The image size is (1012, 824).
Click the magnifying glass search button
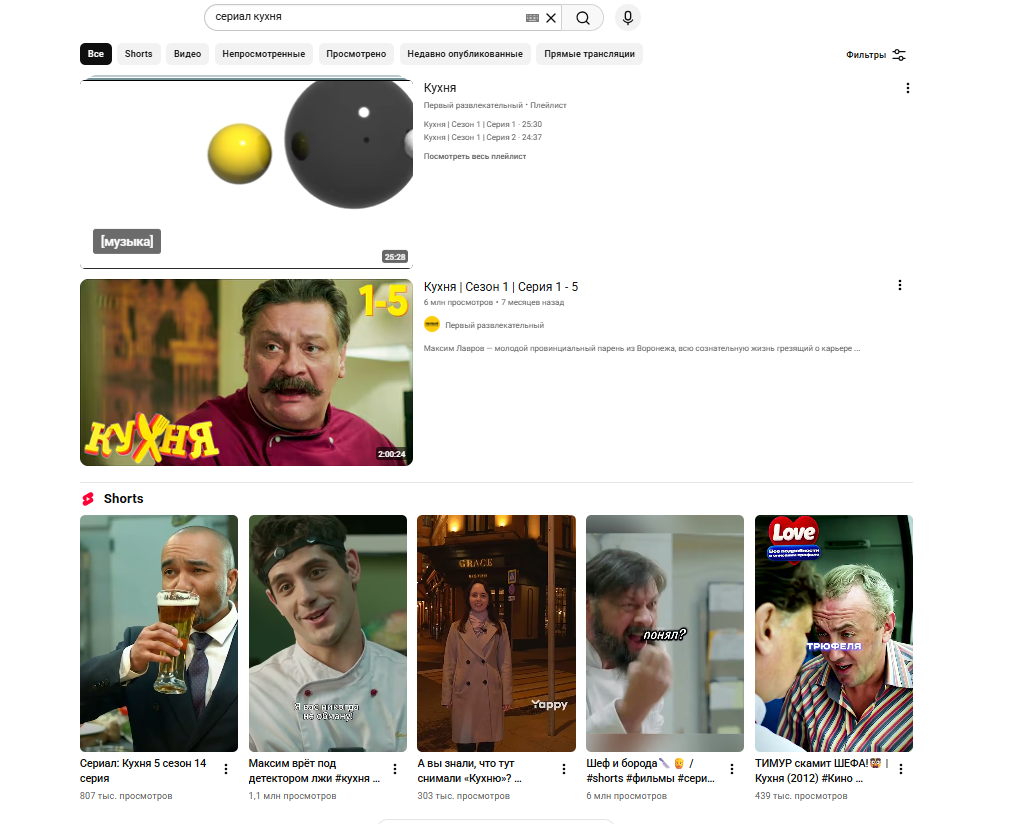pyautogui.click(x=583, y=18)
